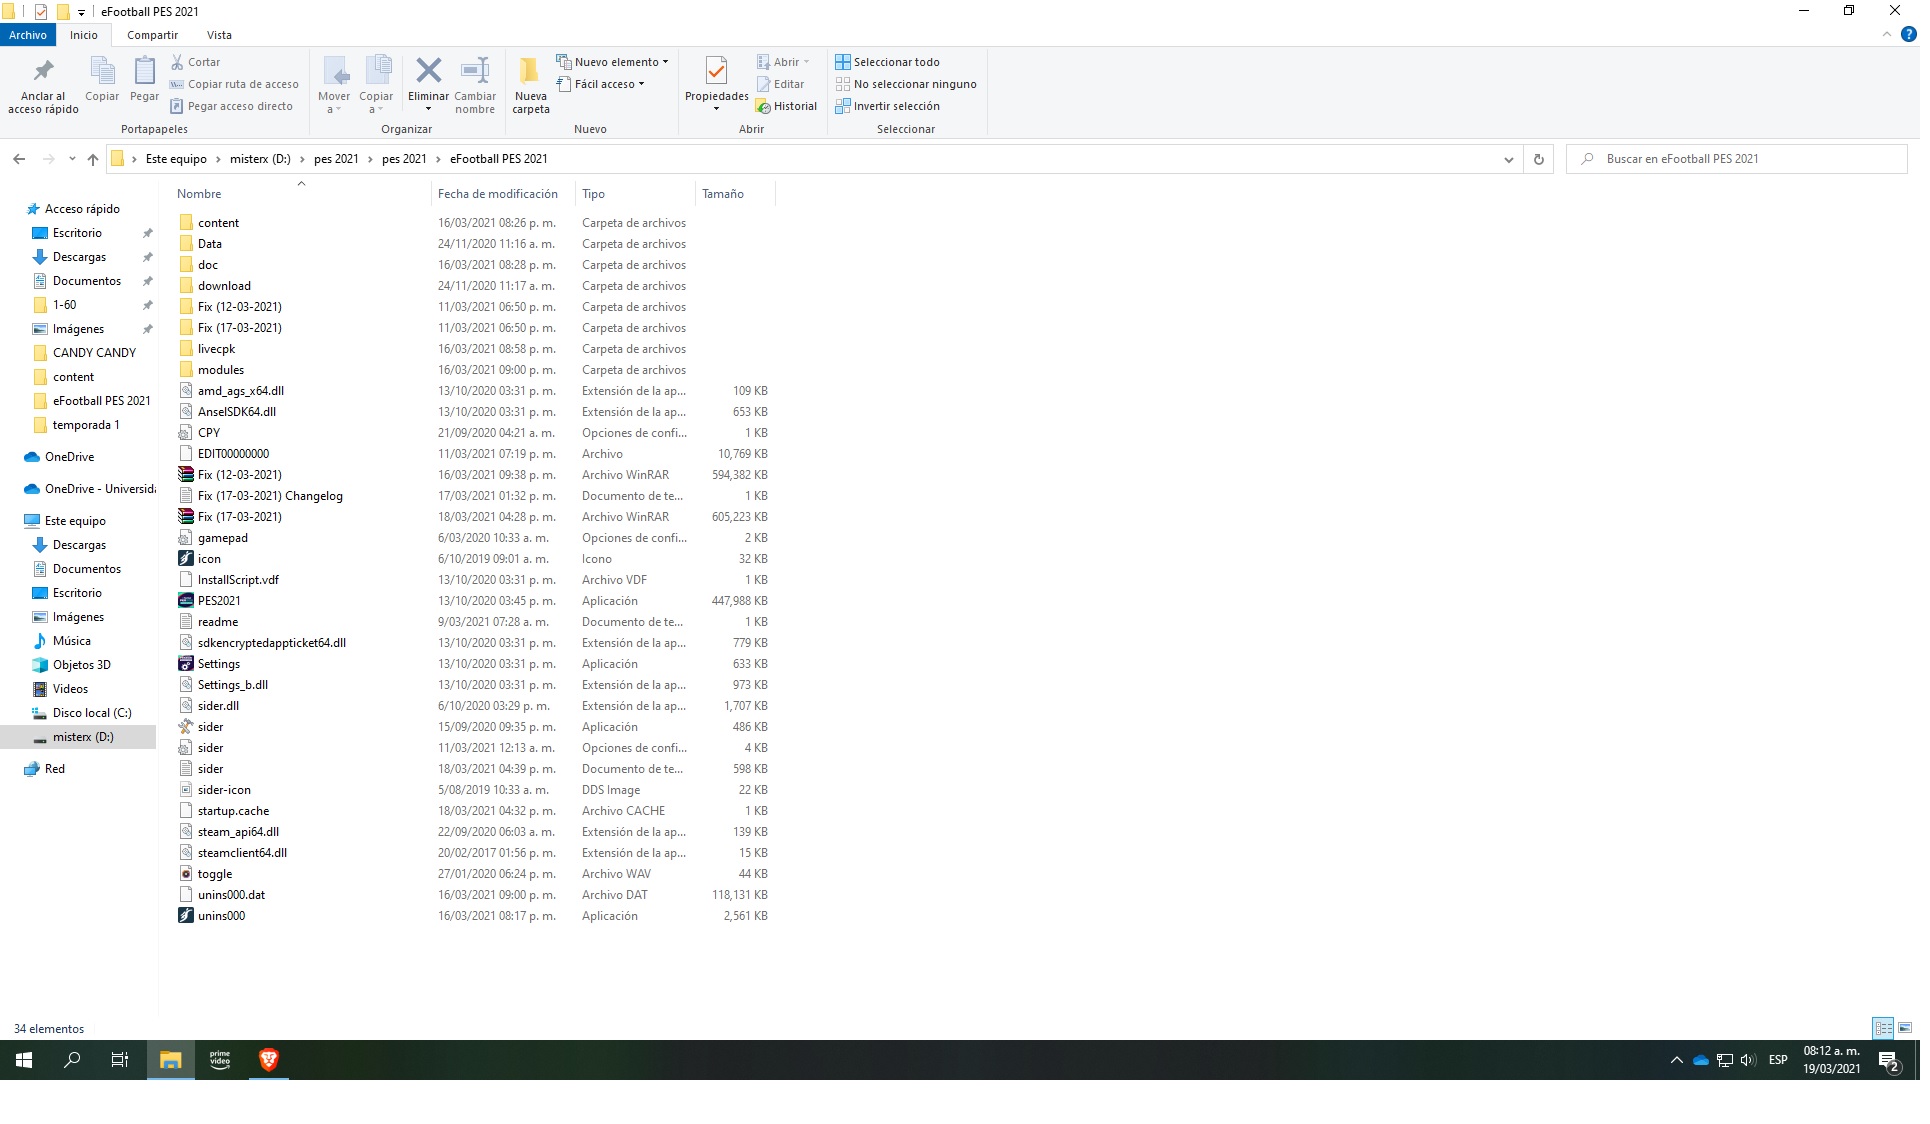Click Anclar al acceso rápido pin icon
The image size is (1930, 1124).
tap(43, 72)
